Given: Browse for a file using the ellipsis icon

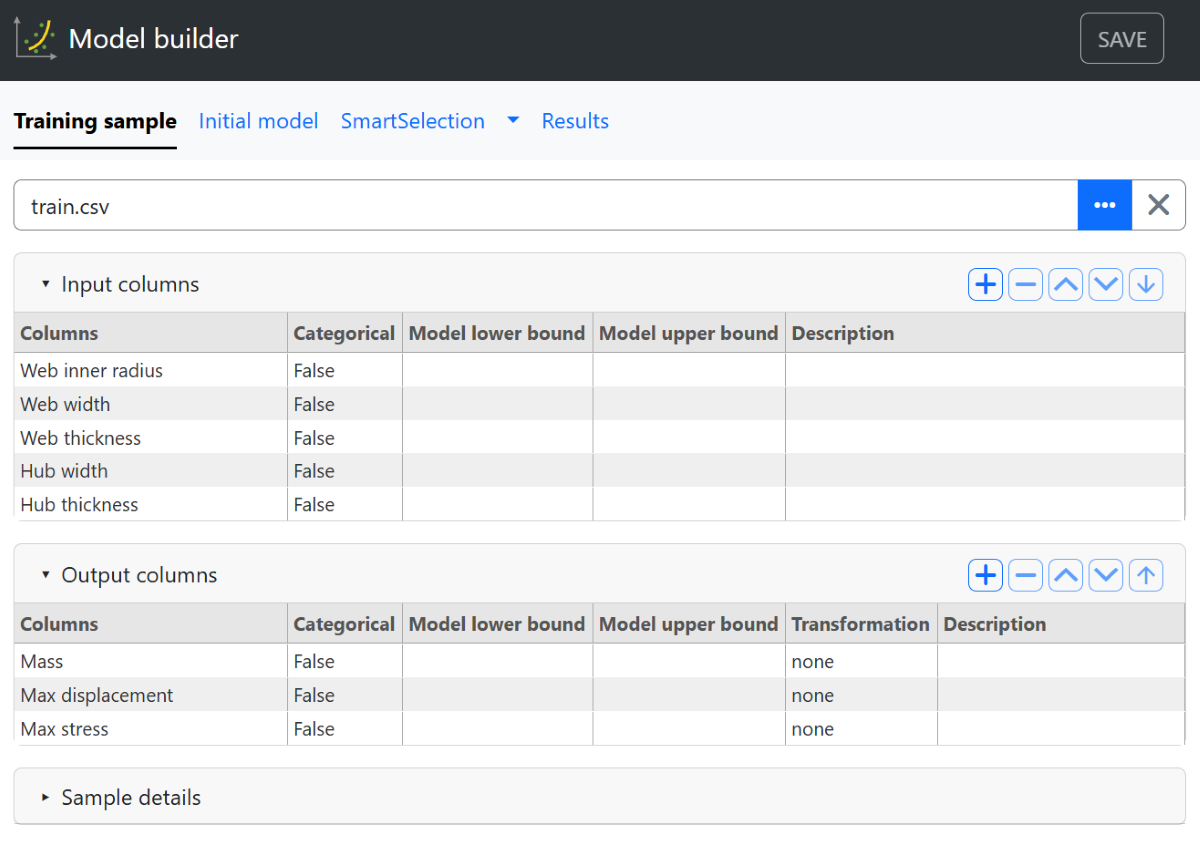Looking at the screenshot, I should coord(1105,204).
